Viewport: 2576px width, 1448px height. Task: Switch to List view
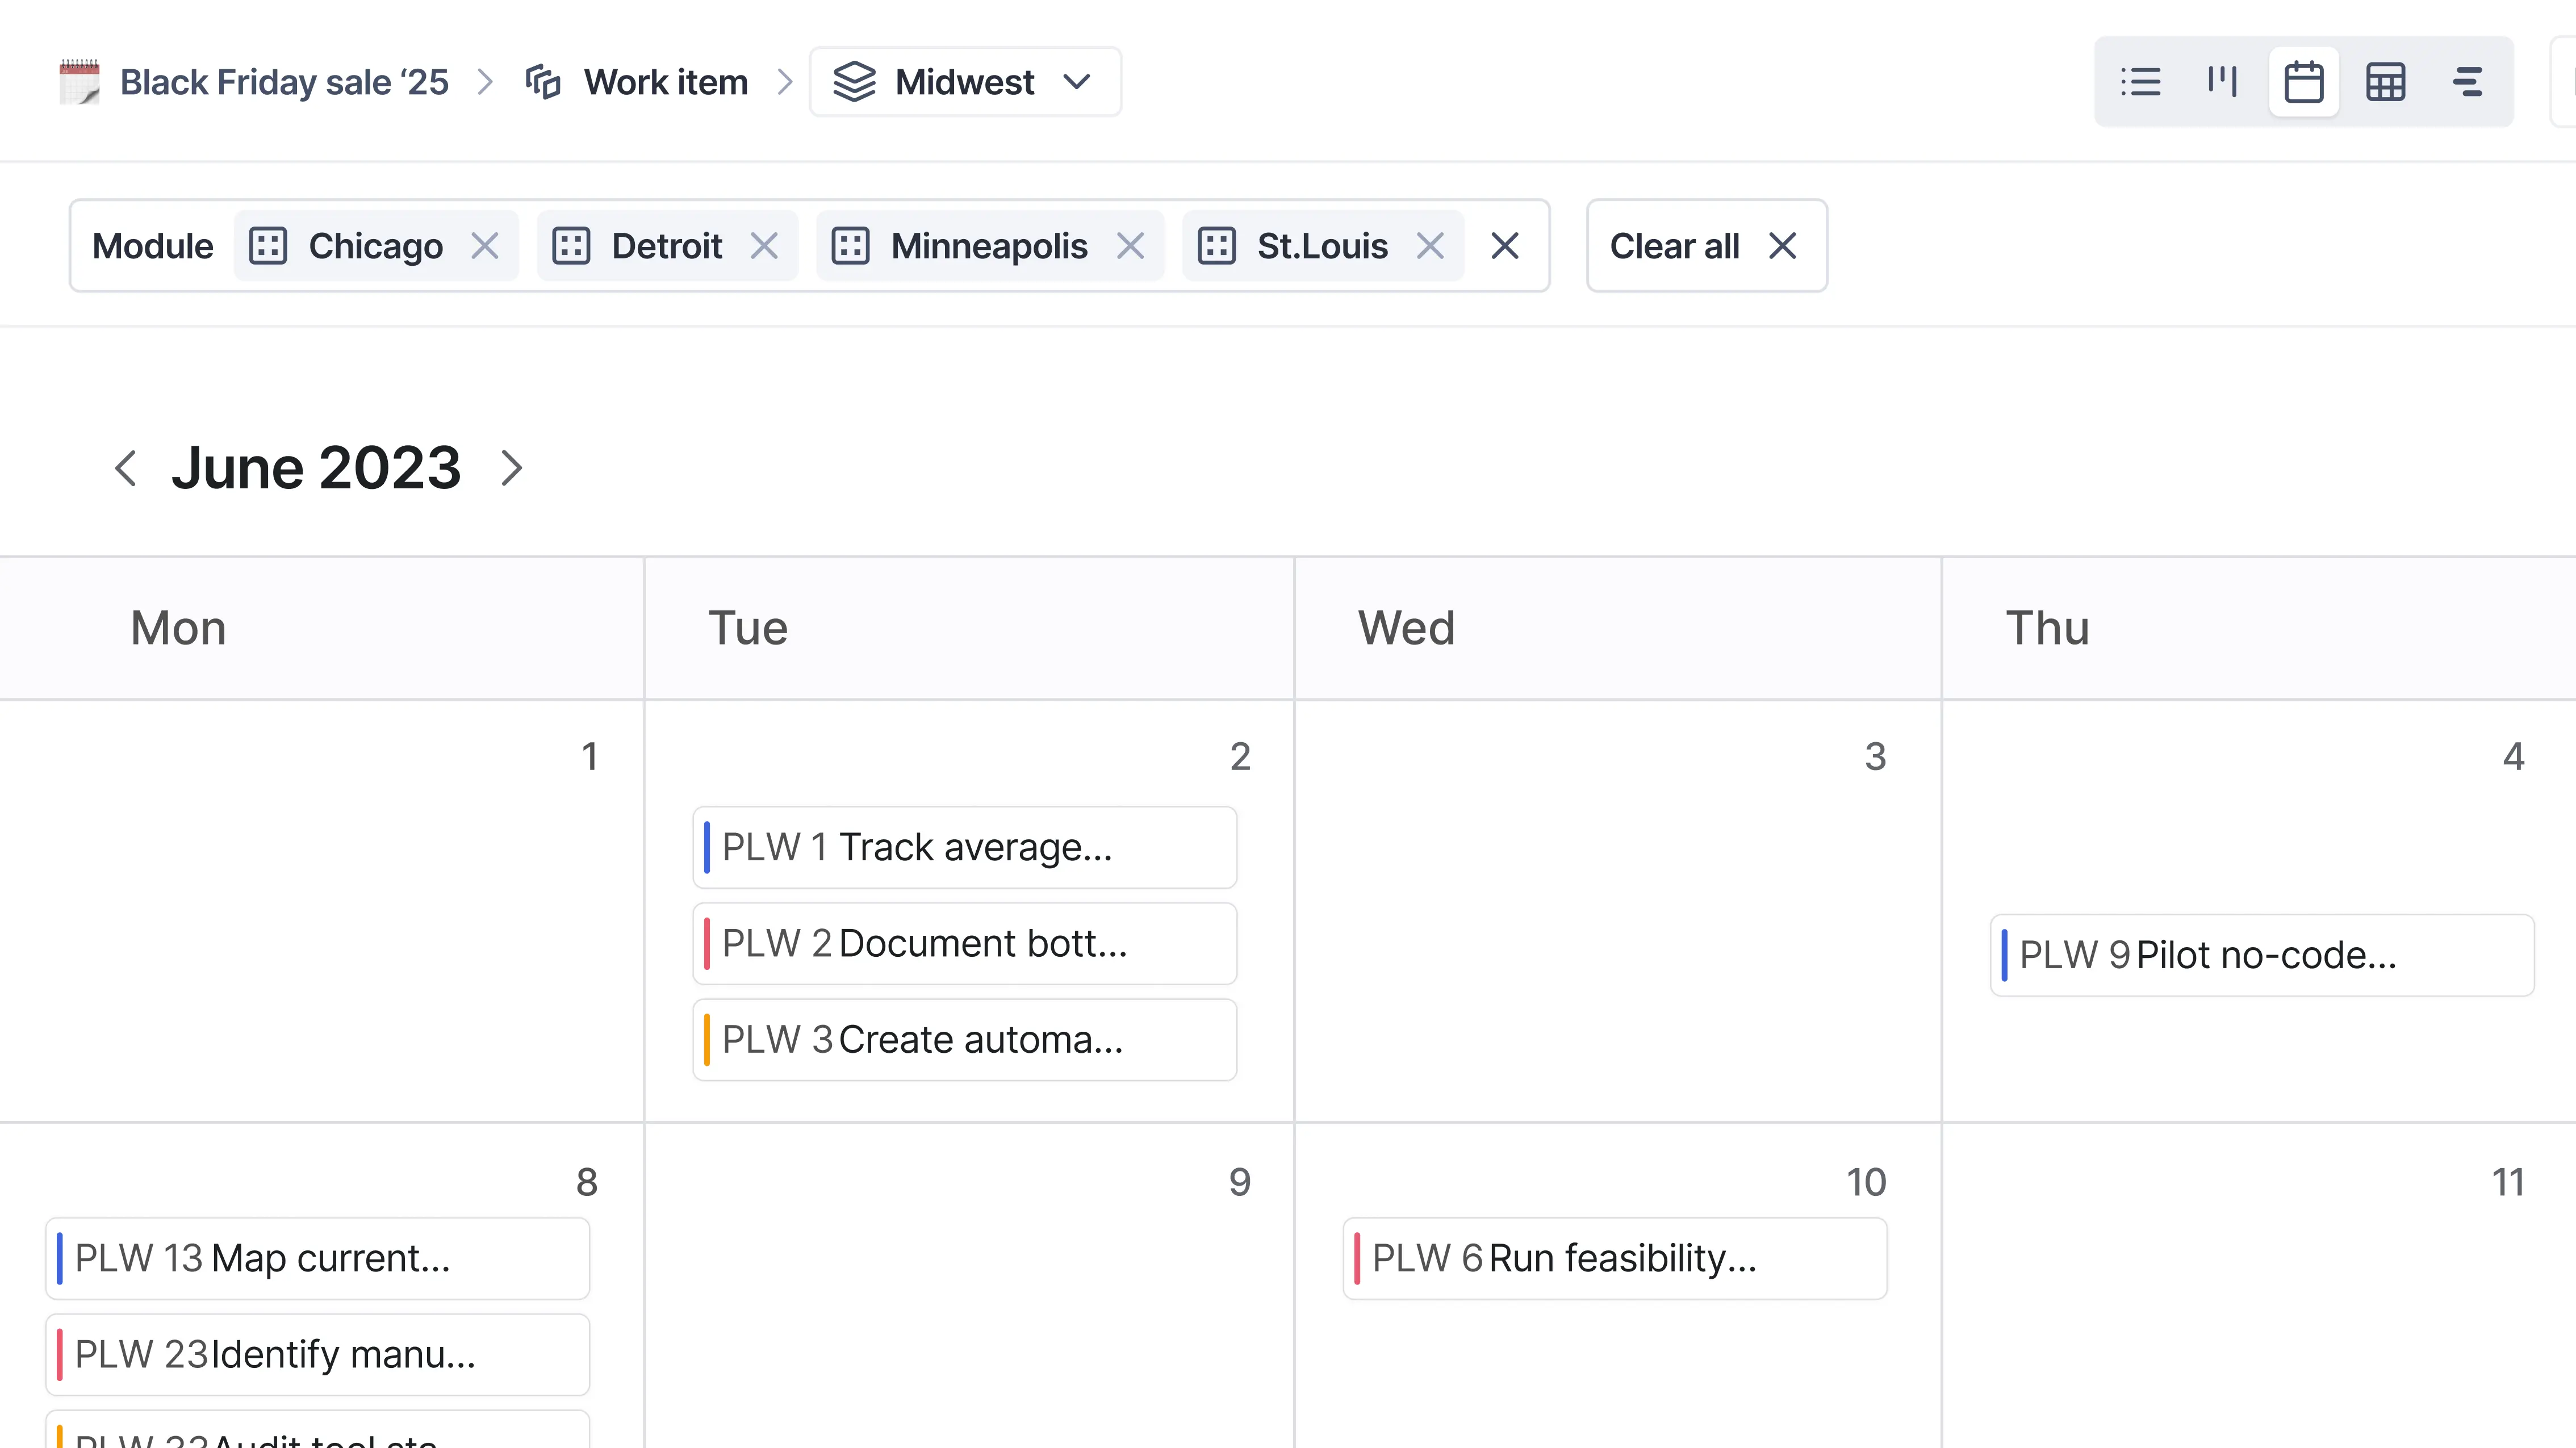tap(2140, 82)
